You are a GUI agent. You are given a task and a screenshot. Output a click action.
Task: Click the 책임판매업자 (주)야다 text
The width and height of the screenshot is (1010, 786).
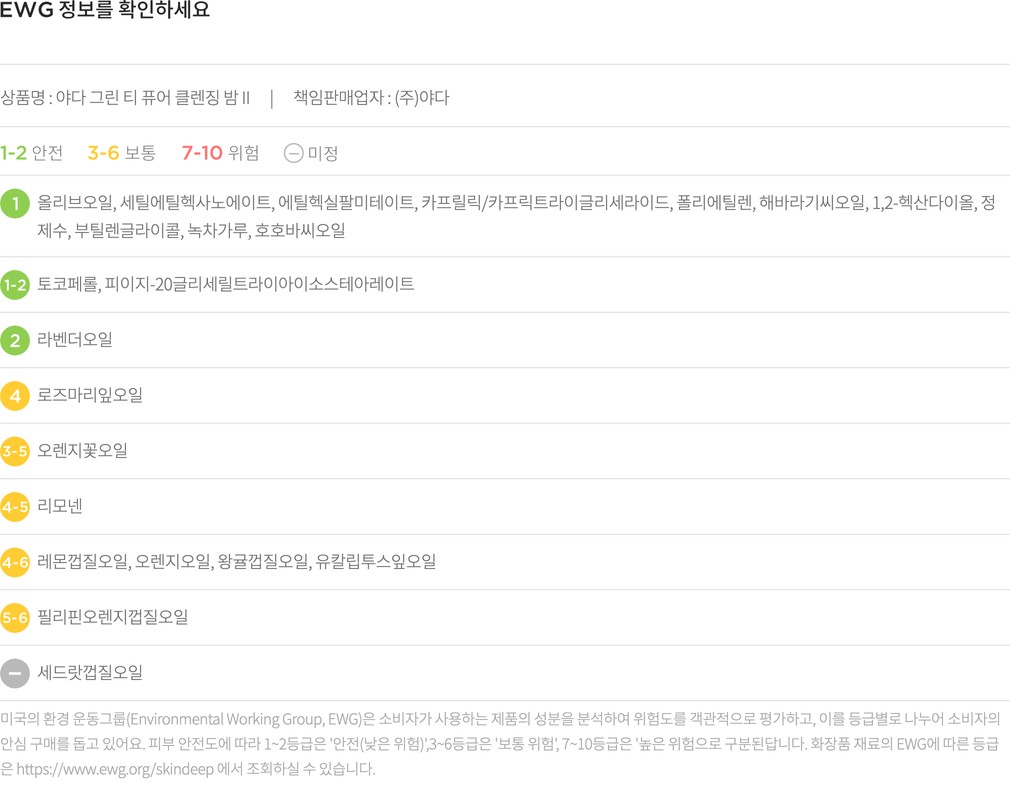coord(371,97)
